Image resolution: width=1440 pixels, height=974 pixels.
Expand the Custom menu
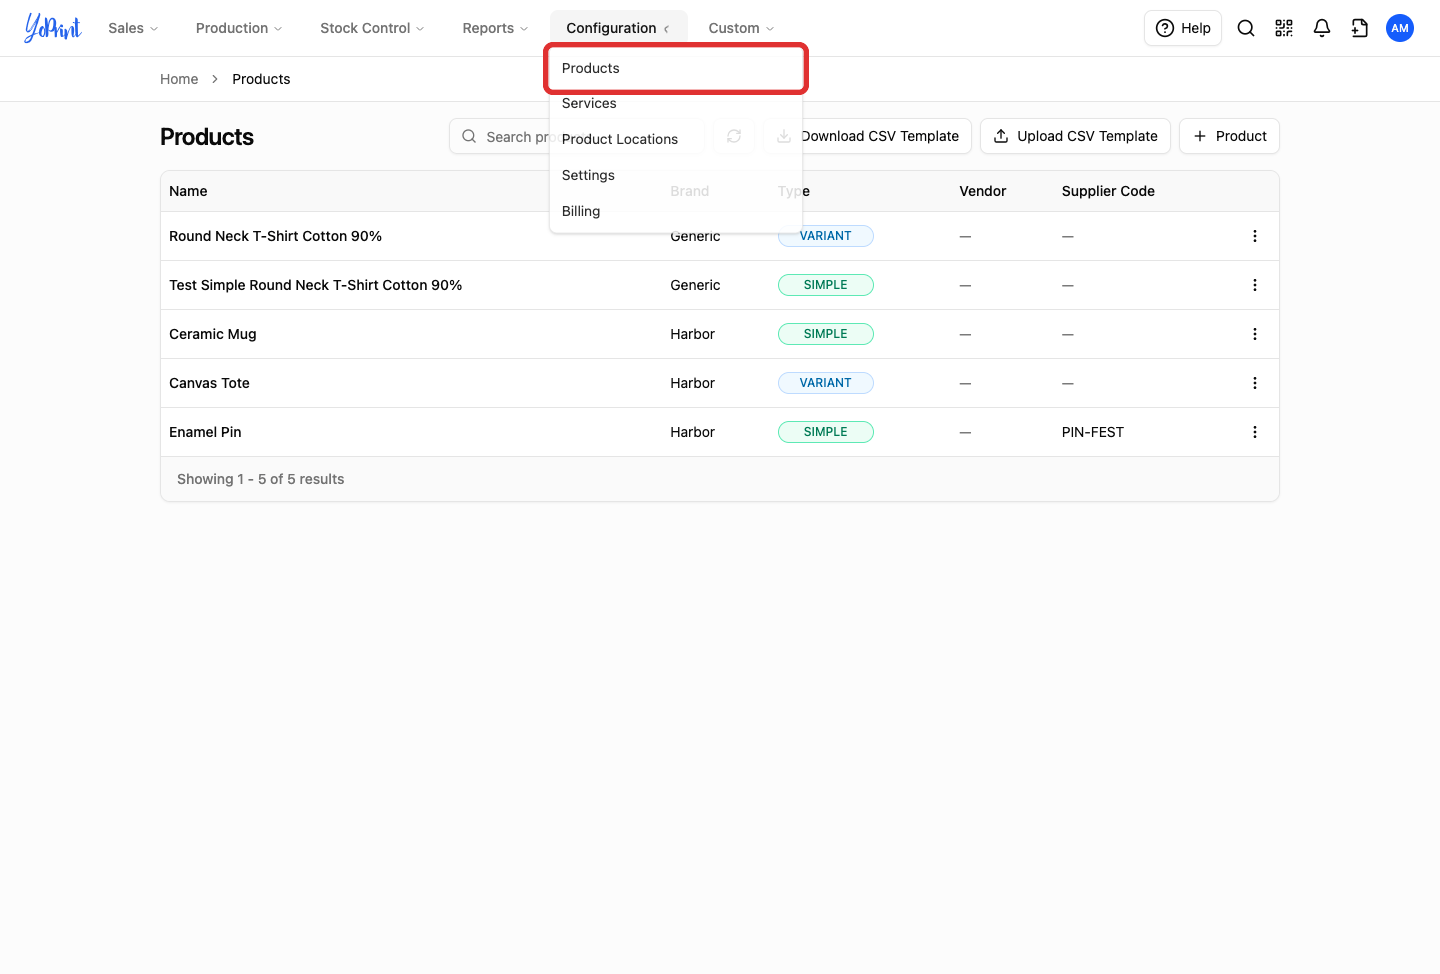tap(741, 28)
